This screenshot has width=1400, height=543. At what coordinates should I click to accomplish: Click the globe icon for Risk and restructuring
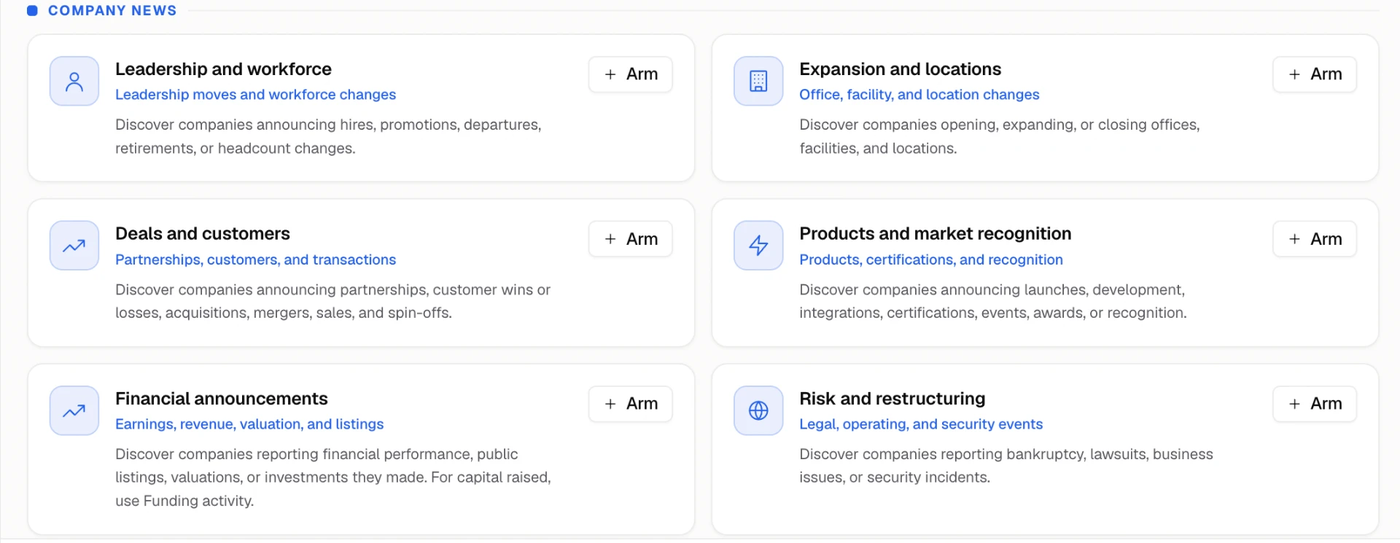[x=758, y=411]
